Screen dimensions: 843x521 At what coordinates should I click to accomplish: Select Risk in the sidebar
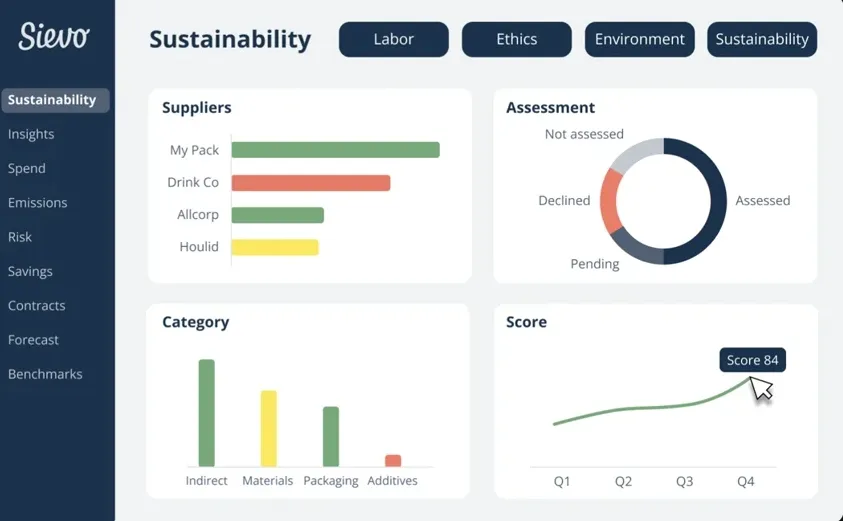(20, 237)
